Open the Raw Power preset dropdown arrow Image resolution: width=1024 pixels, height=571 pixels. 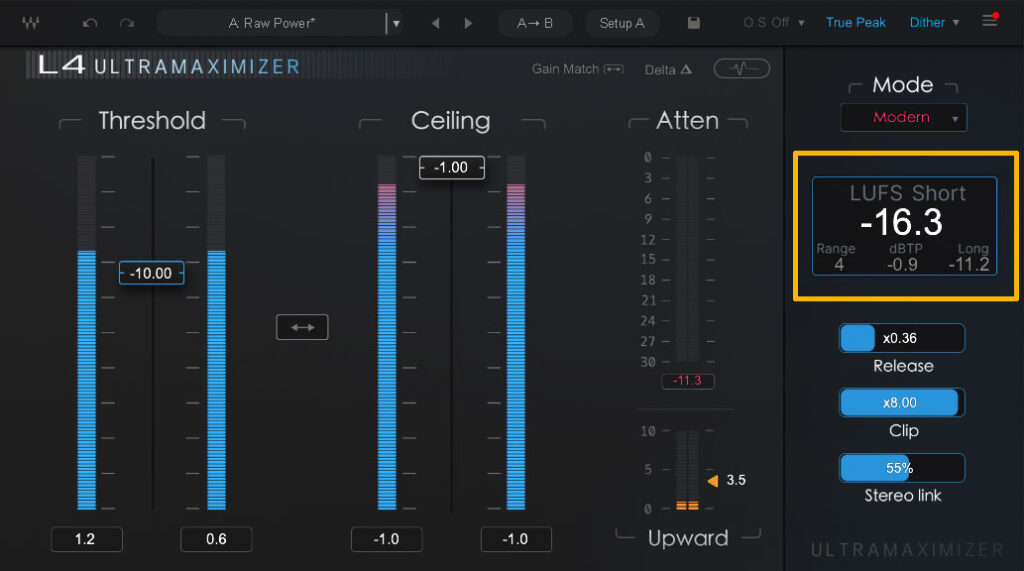396,23
